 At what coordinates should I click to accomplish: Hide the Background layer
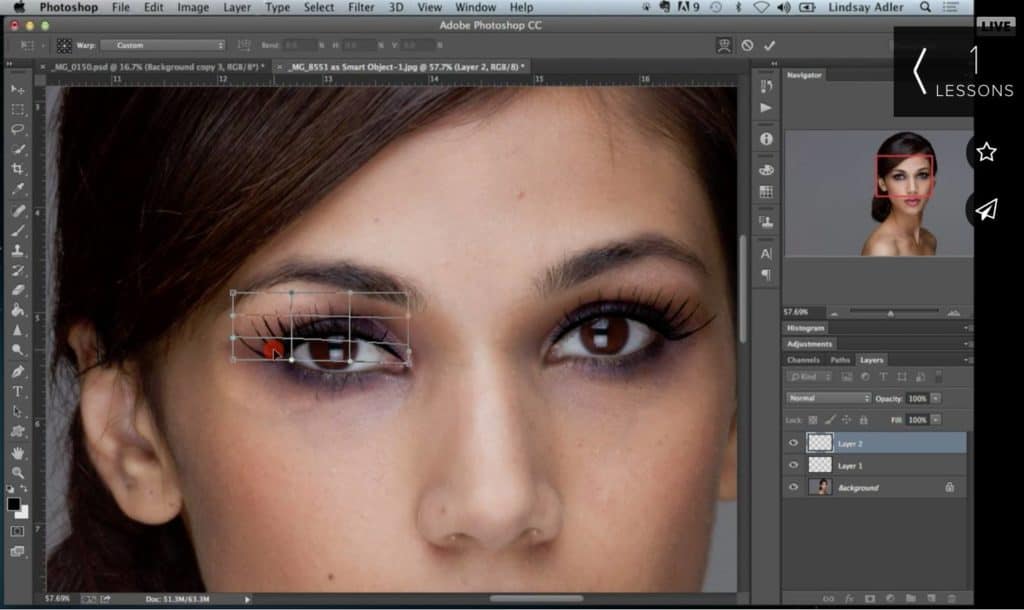click(x=793, y=488)
